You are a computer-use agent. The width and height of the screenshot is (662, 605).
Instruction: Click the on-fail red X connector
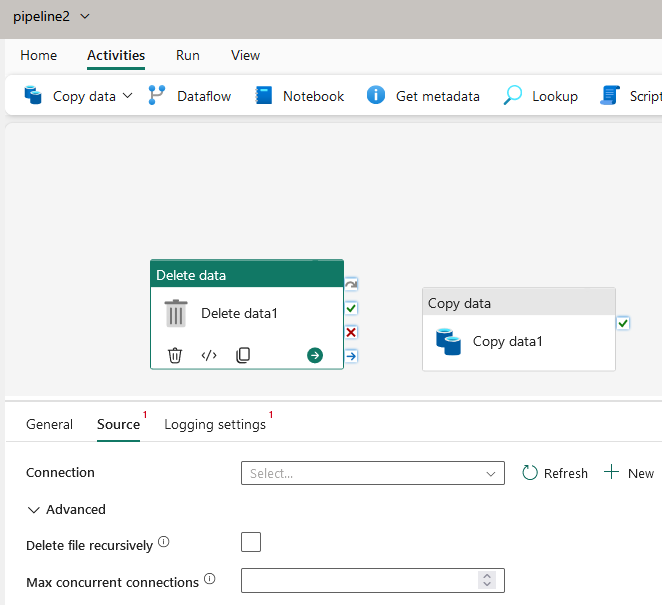[351, 332]
